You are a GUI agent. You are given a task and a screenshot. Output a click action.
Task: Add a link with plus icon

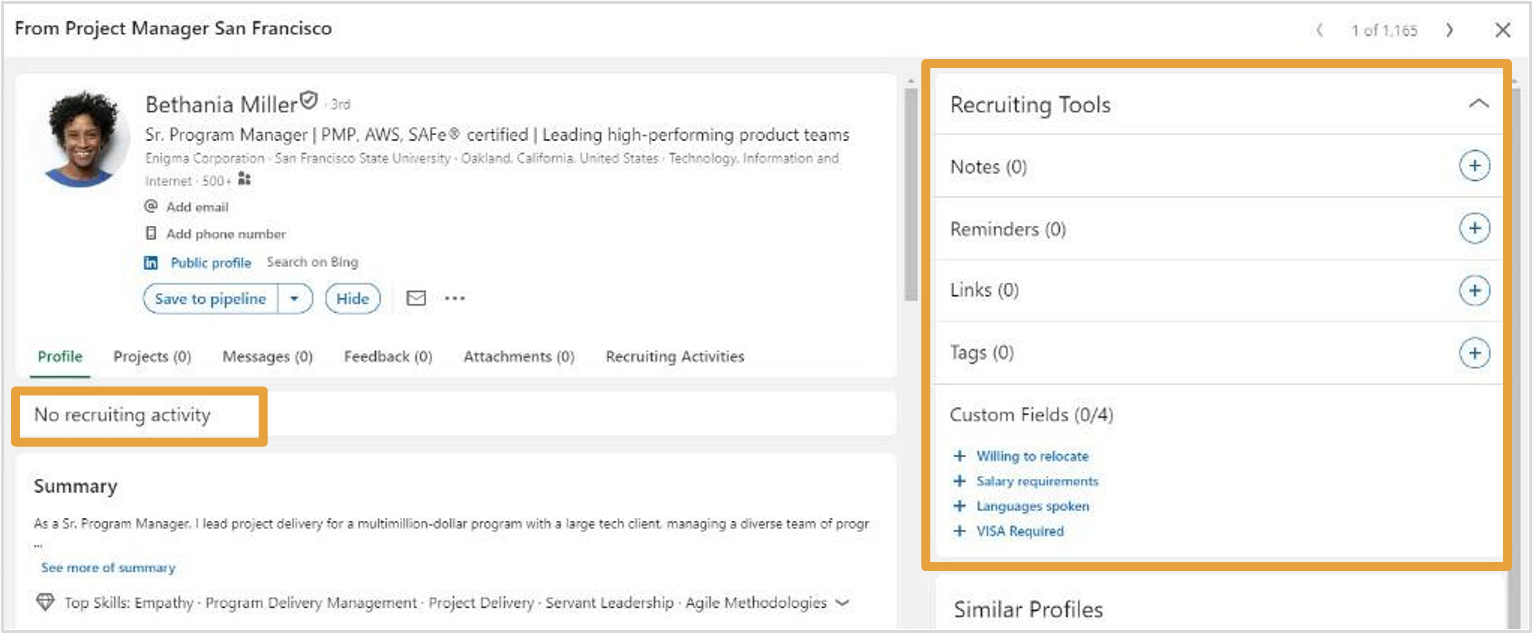(1474, 291)
